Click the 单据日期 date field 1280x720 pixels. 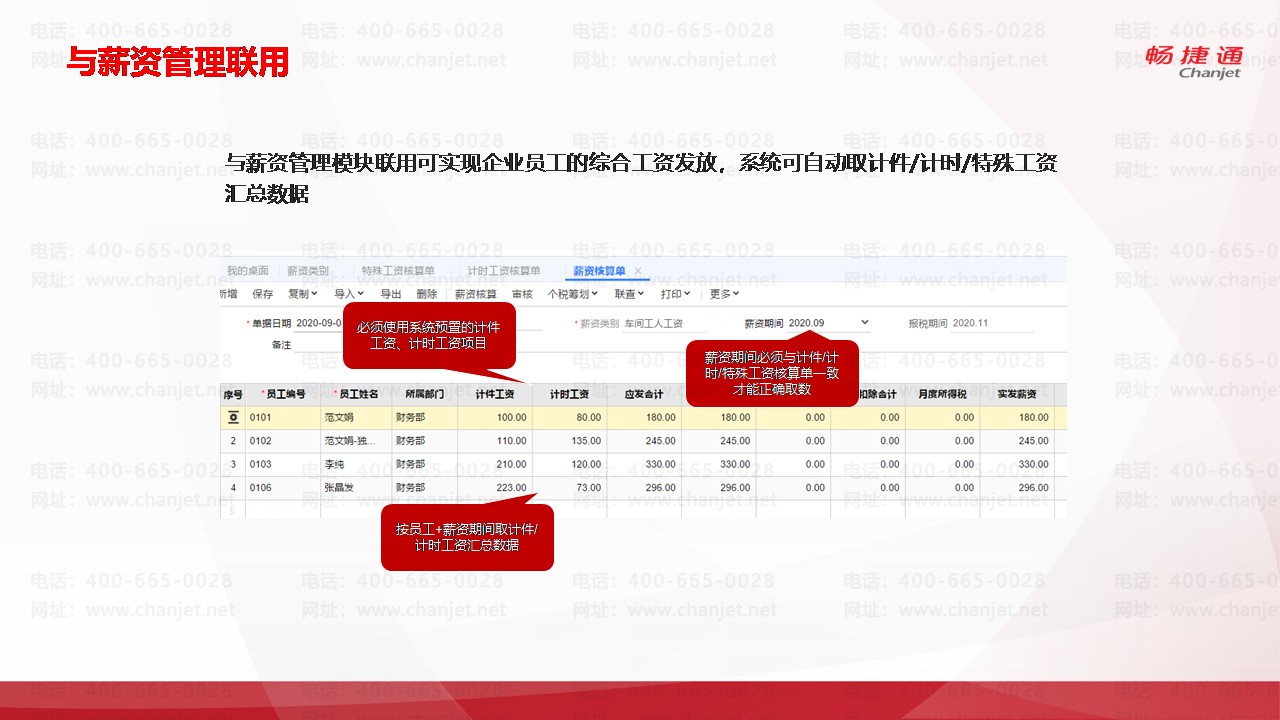point(319,323)
